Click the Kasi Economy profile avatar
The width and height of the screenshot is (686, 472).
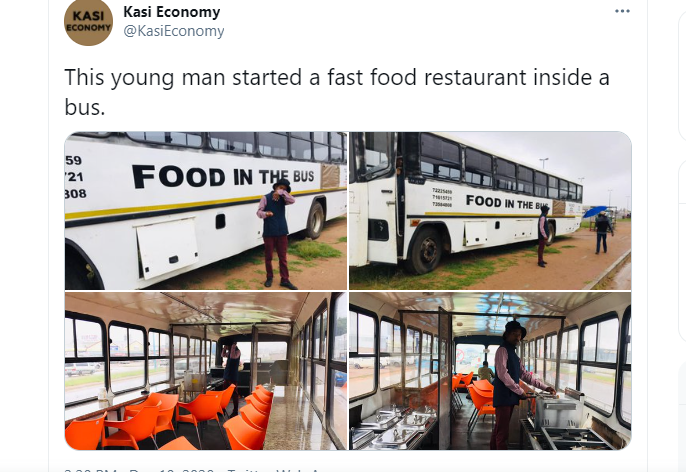click(x=88, y=21)
